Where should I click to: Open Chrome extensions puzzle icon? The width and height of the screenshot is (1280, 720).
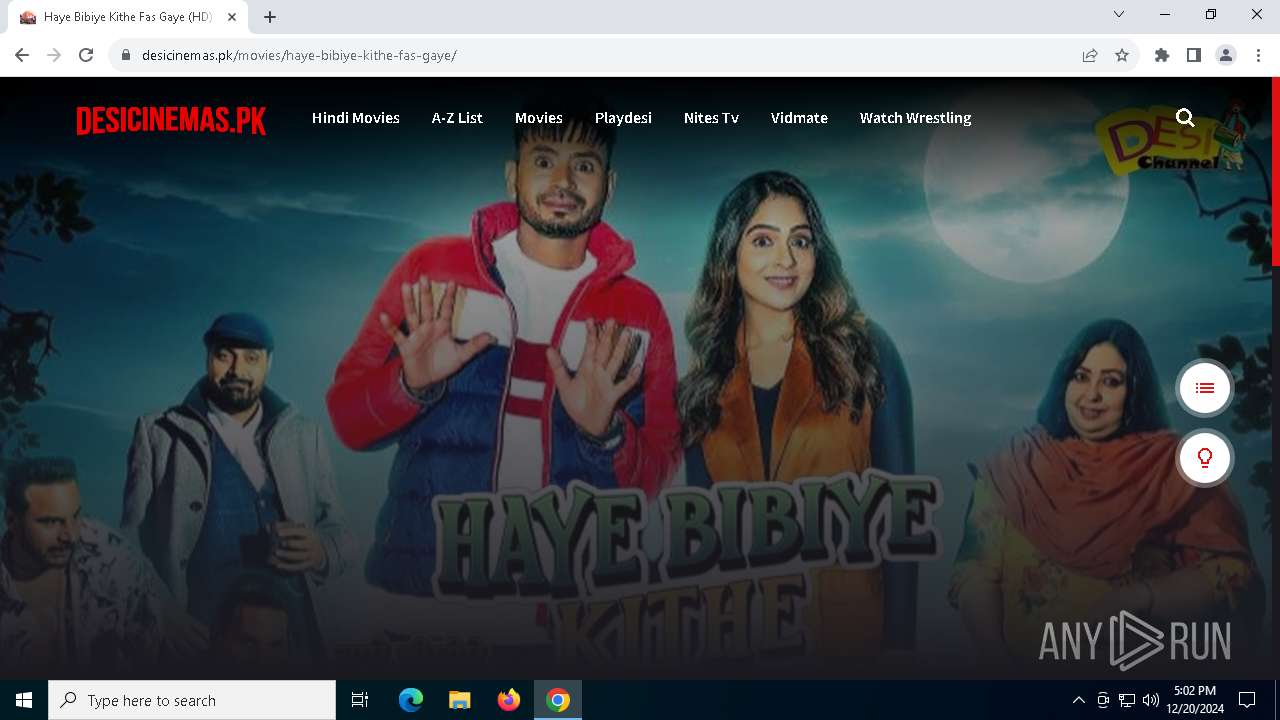click(1162, 55)
